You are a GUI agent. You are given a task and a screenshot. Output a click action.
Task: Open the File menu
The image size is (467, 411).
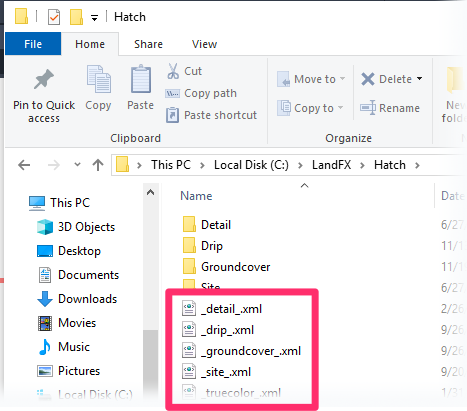pyautogui.click(x=33, y=44)
